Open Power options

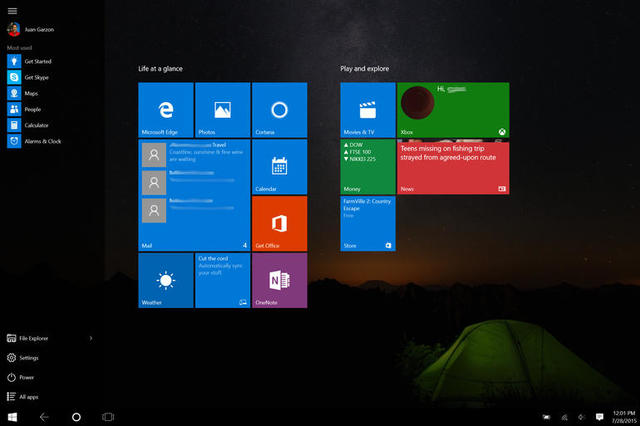(x=20, y=377)
